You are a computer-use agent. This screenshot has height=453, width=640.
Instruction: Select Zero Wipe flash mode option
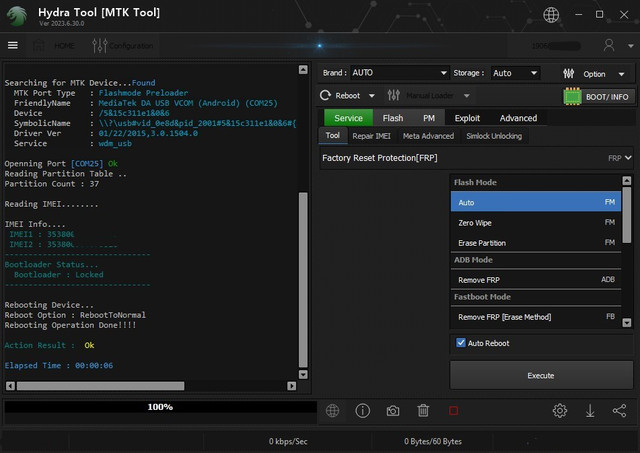536,222
